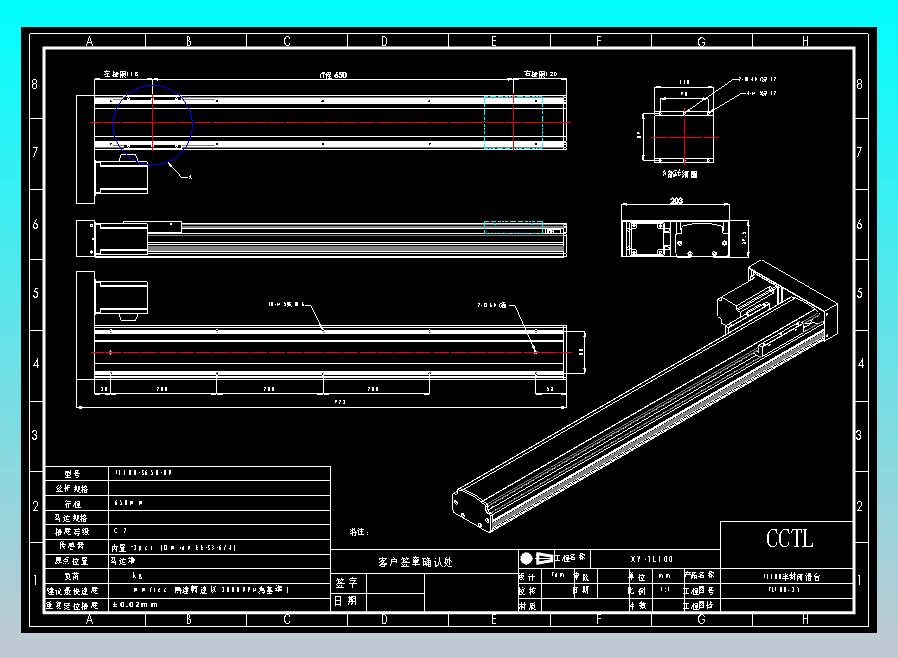The height and width of the screenshot is (658, 898).
Task: Select the 精度等级 row label
Action: tap(72, 532)
